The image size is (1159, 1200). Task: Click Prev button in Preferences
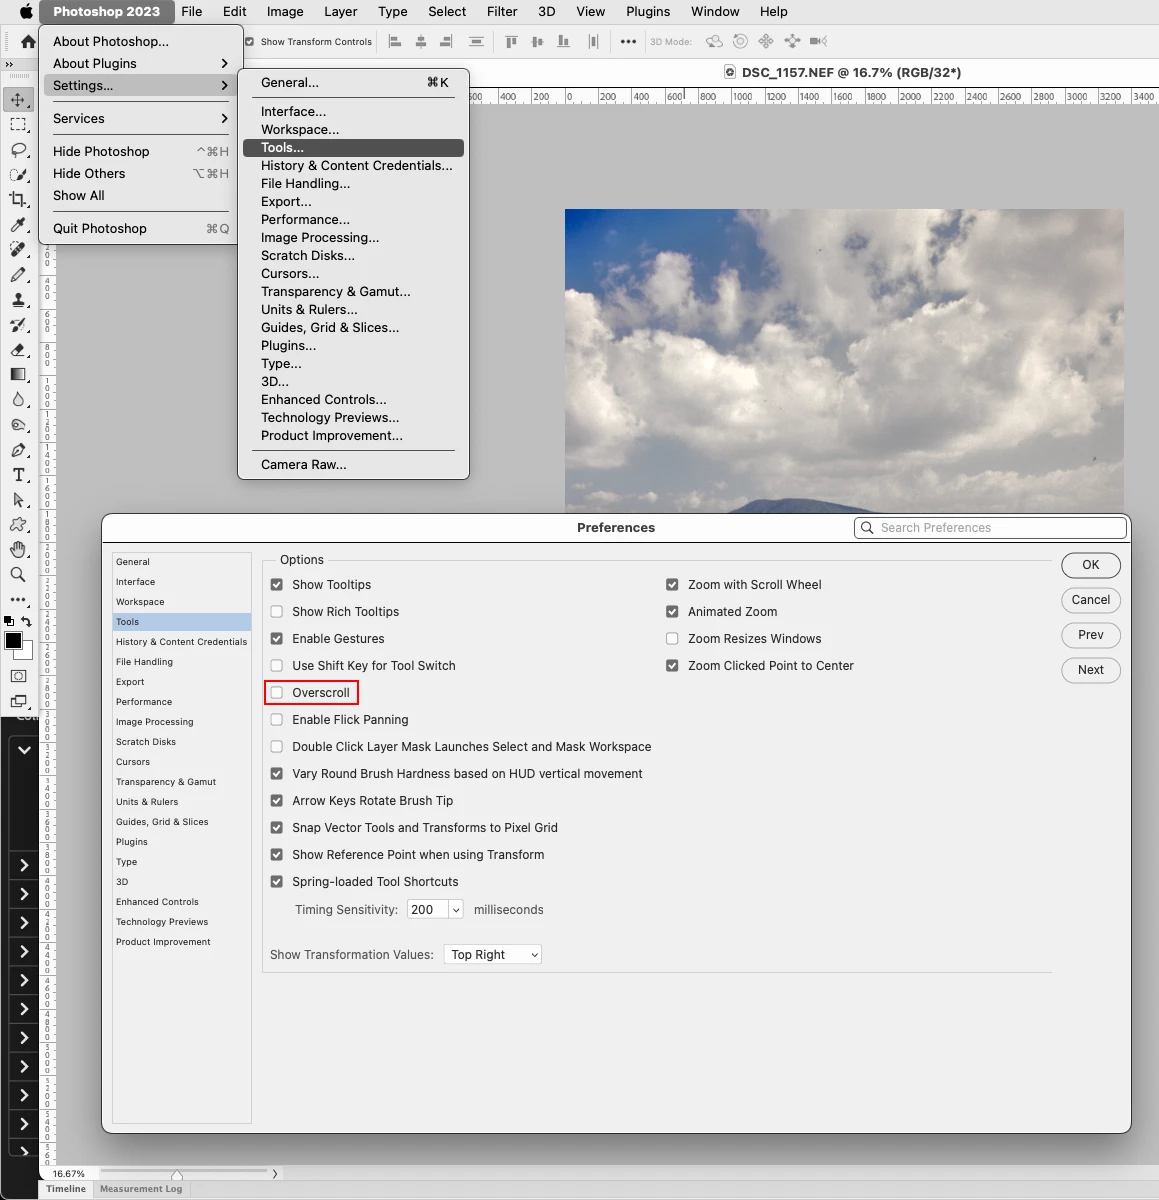(x=1091, y=635)
